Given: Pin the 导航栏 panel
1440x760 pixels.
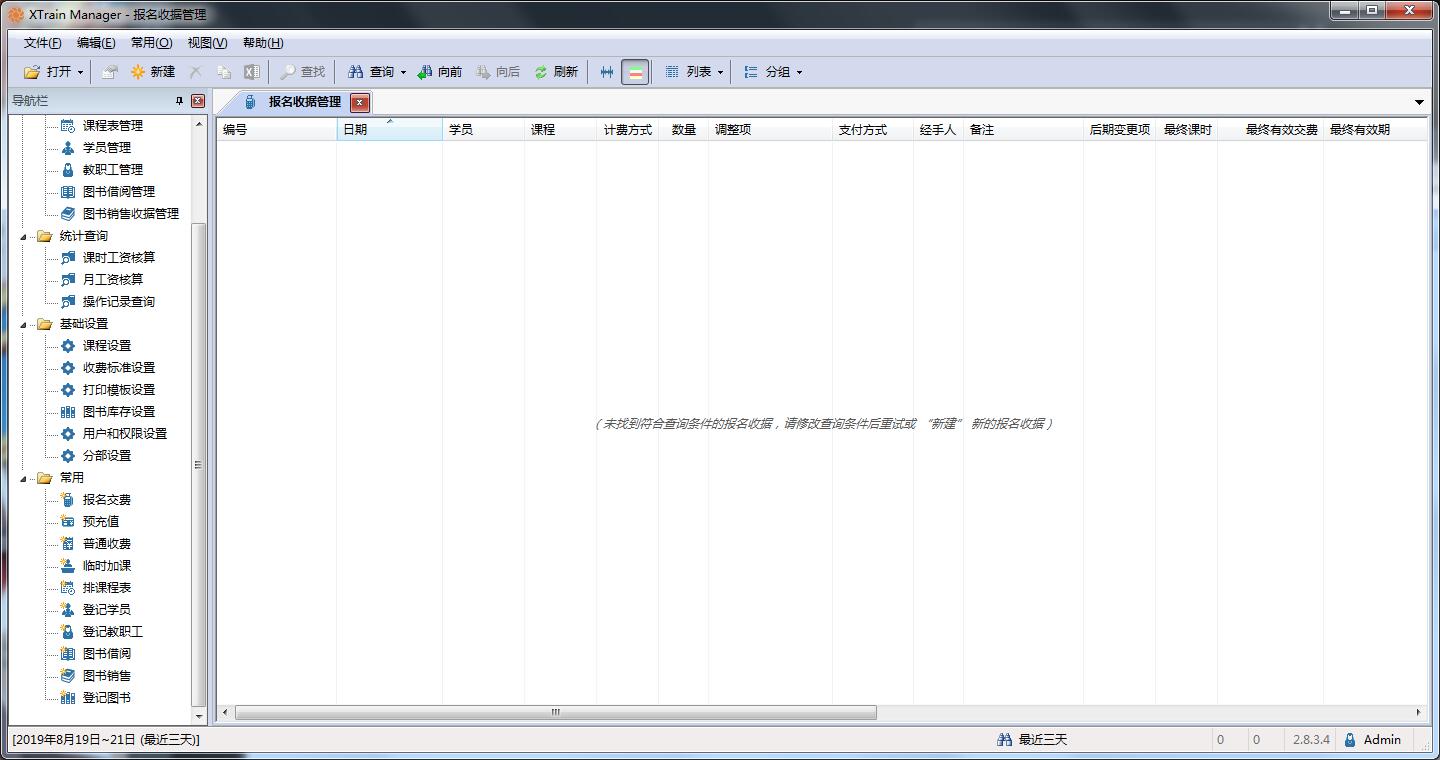Looking at the screenshot, I should coord(180,101).
